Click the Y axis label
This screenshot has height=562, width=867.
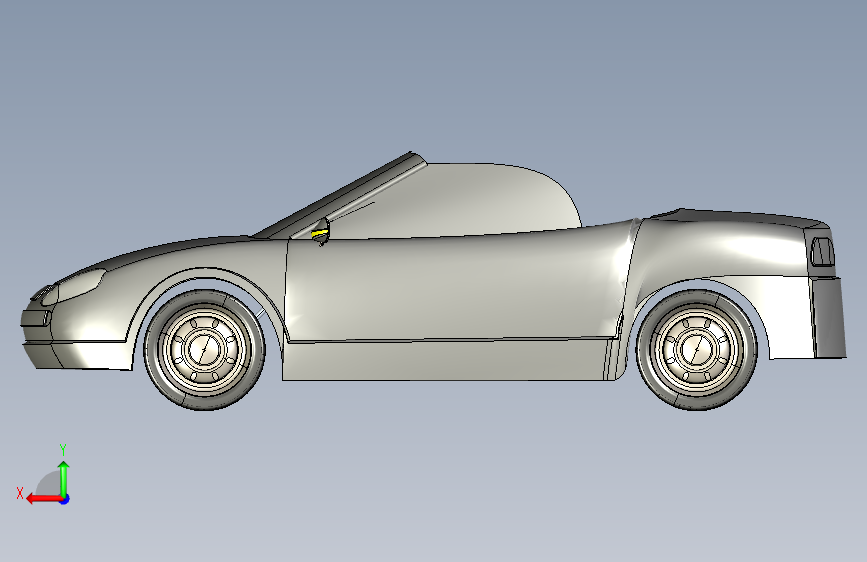point(63,449)
